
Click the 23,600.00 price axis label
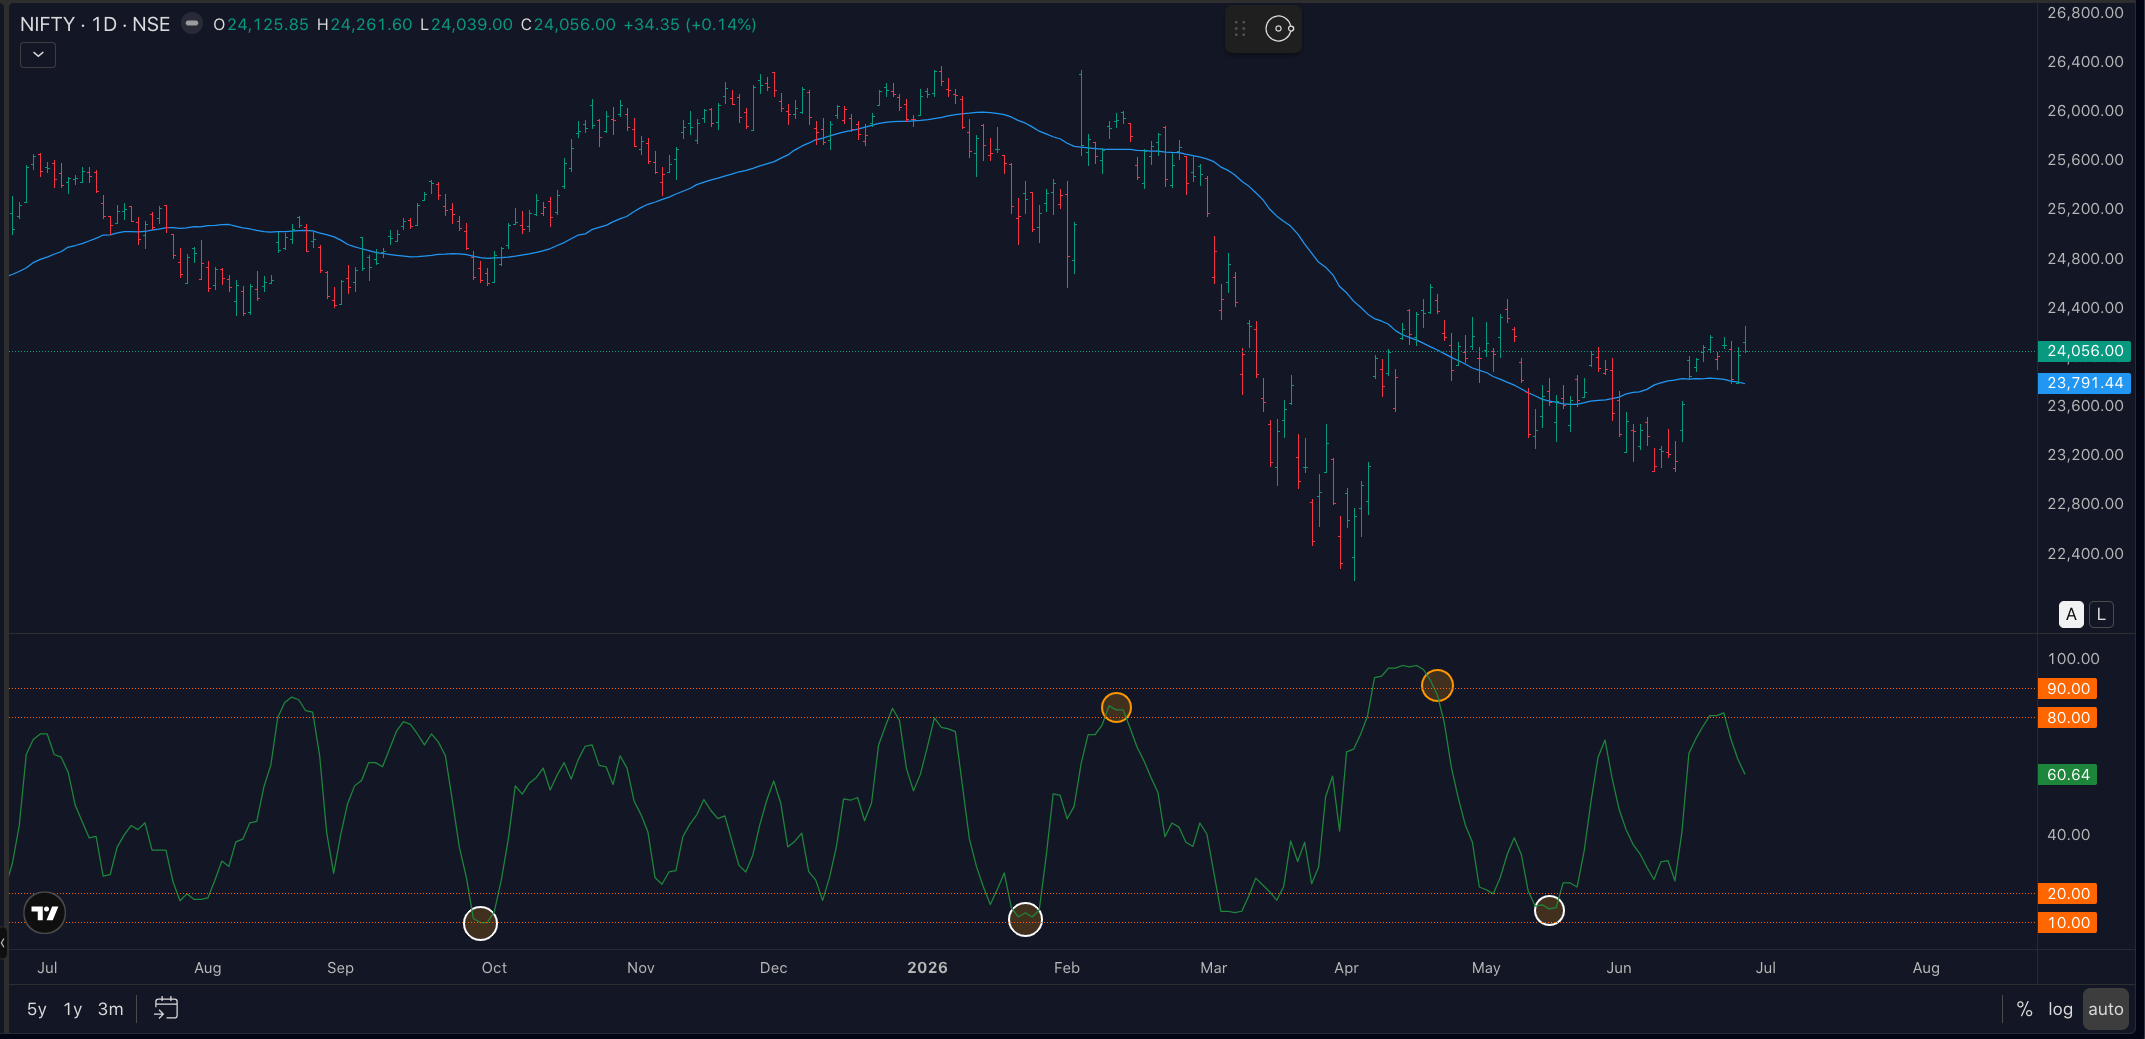pyautogui.click(x=2085, y=406)
